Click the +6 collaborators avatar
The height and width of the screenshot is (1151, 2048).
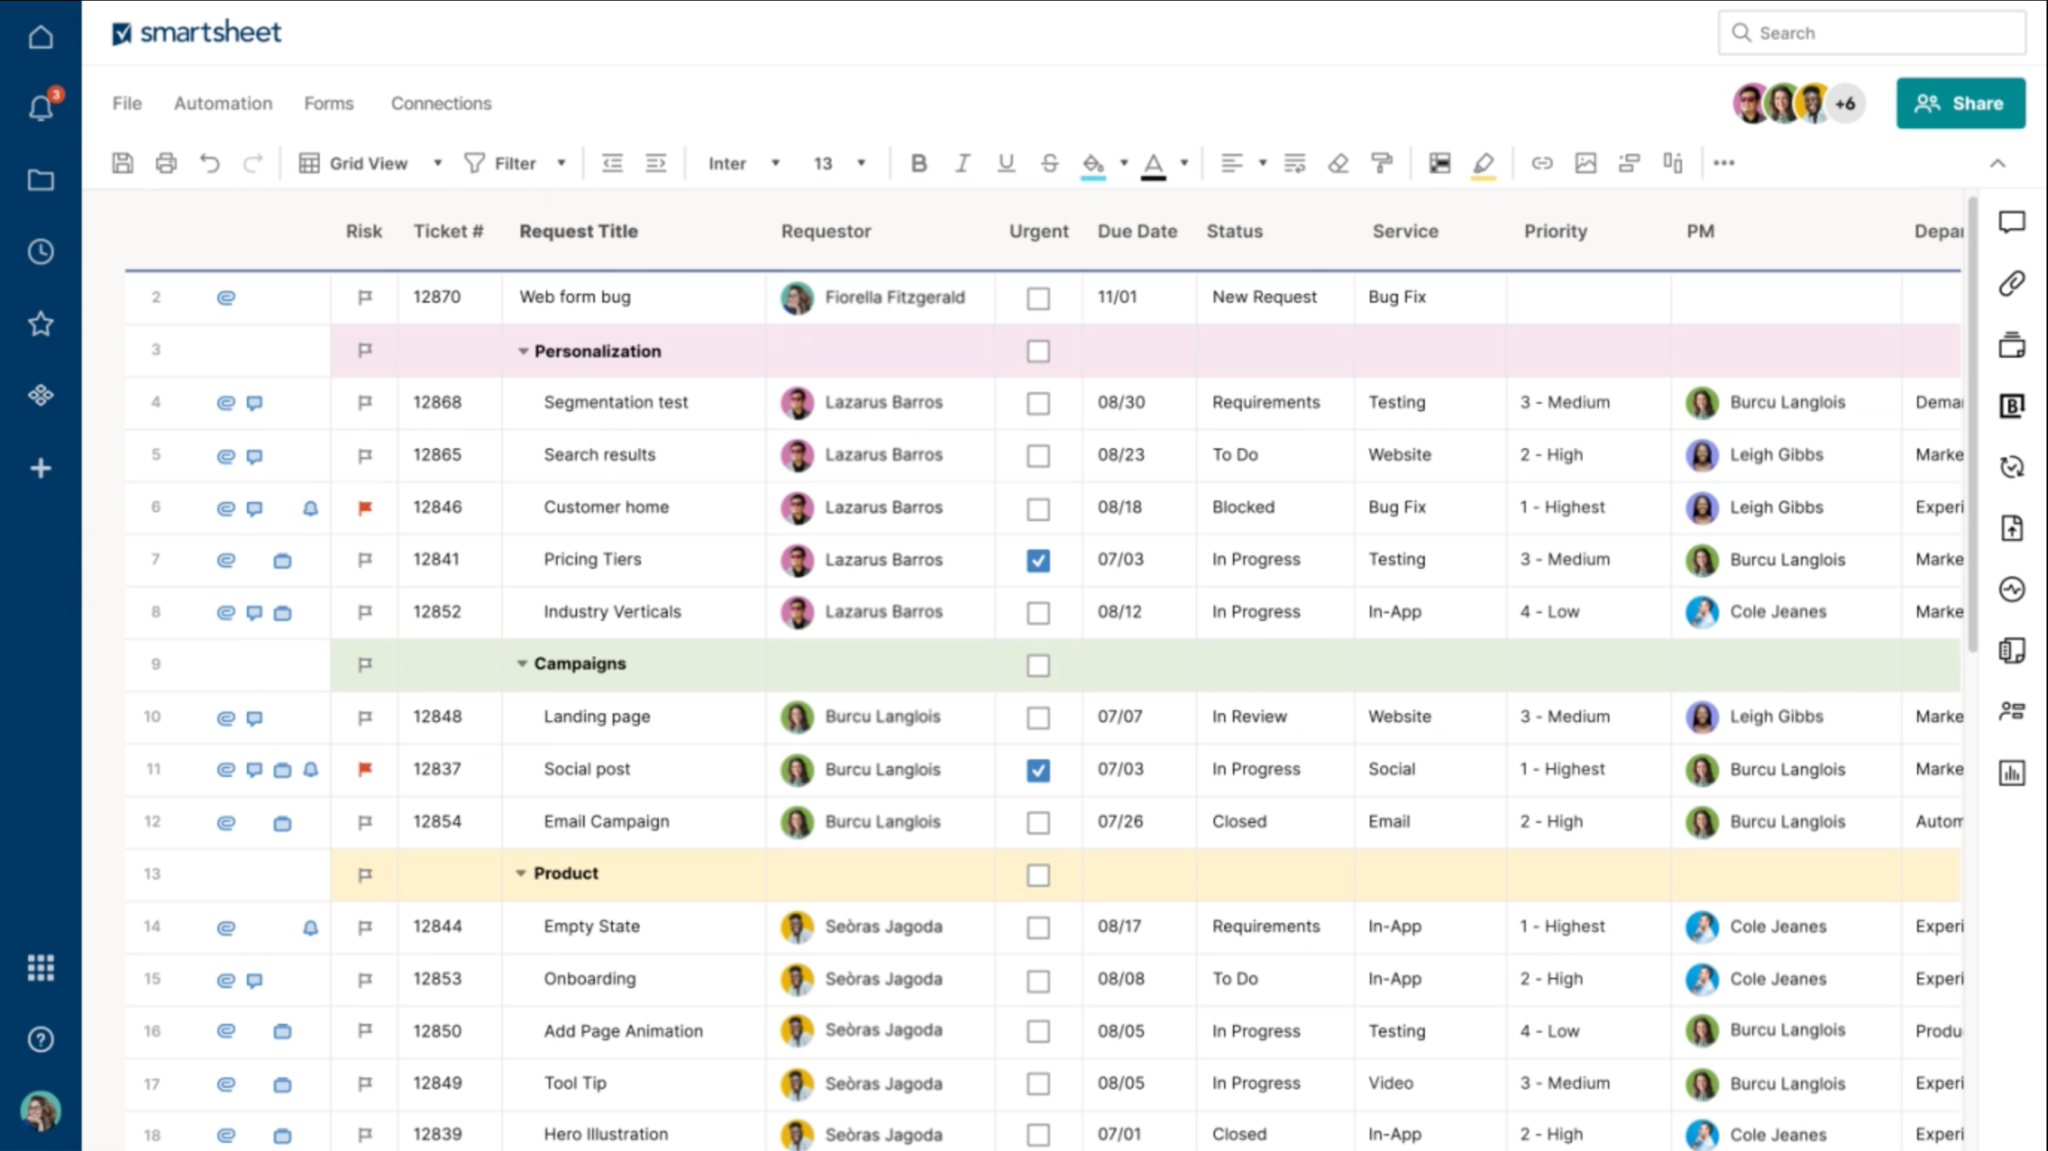pos(1845,103)
